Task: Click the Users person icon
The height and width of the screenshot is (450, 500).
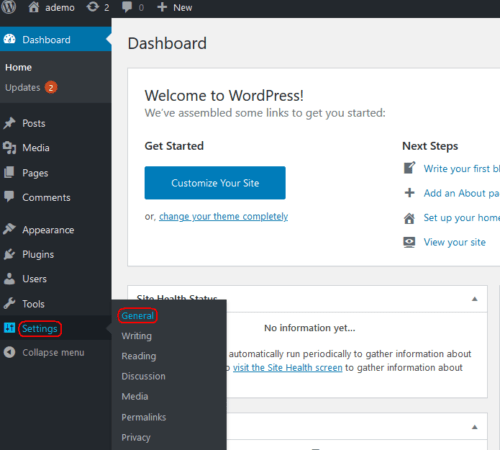Action: (9, 279)
